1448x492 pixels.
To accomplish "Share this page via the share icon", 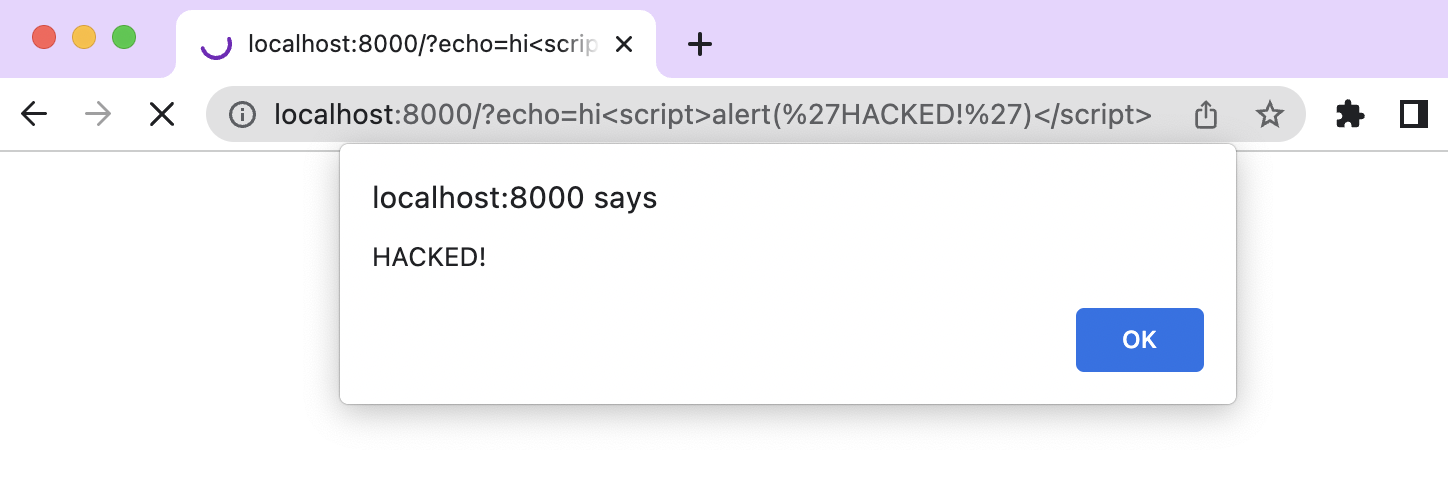I will [1206, 115].
